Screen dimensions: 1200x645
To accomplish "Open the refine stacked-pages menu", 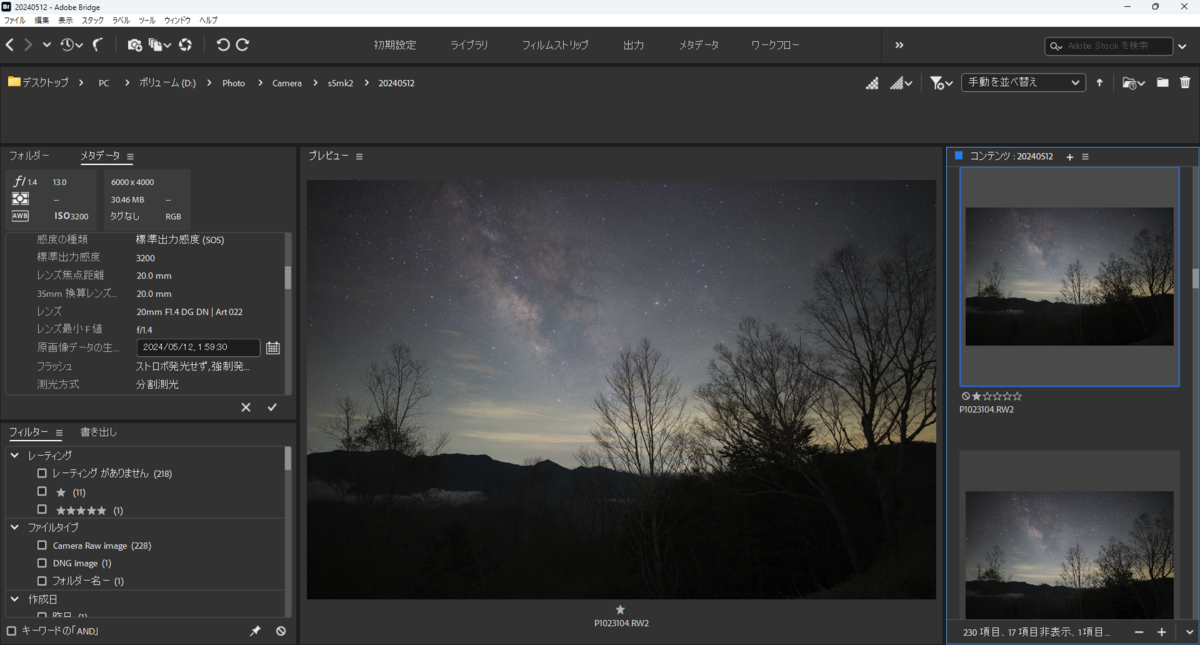I will [159, 45].
